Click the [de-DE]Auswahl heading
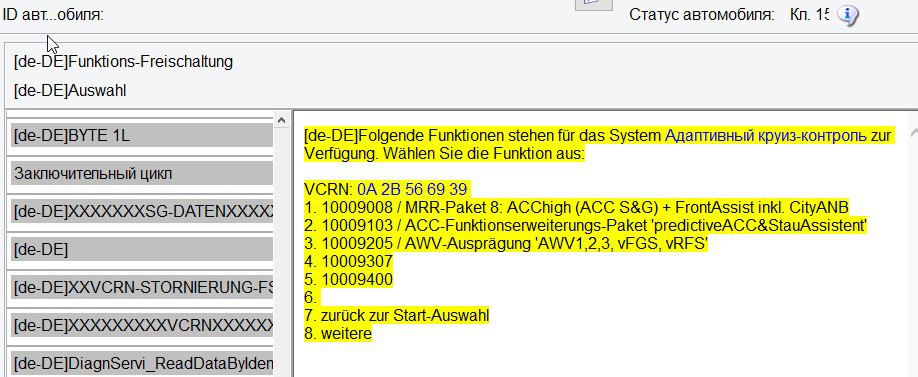 click(x=70, y=91)
